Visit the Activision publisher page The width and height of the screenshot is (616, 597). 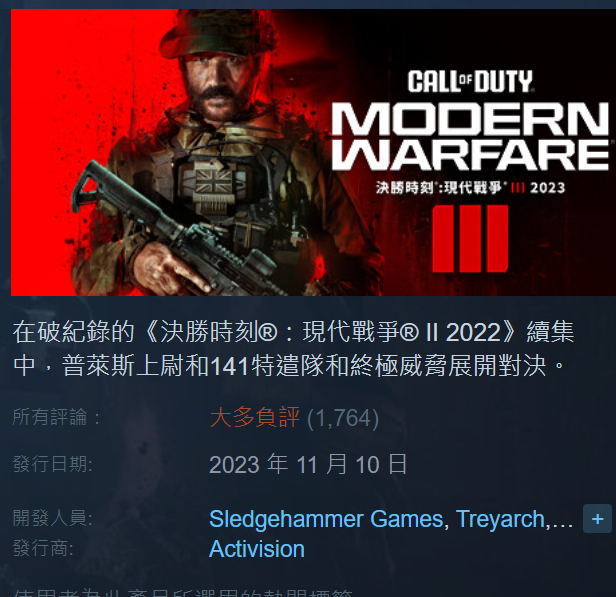click(257, 549)
